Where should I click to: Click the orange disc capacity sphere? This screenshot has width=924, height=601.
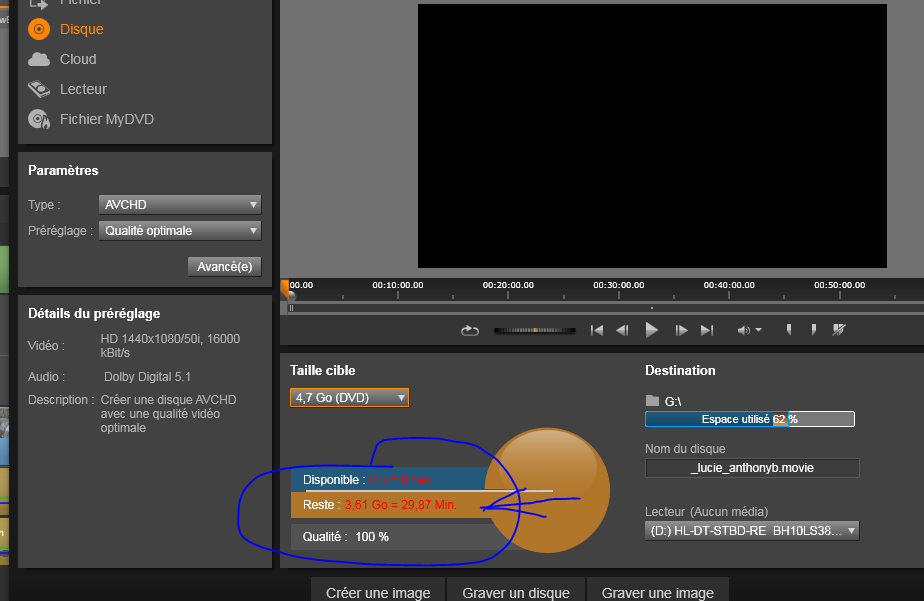[x=548, y=490]
